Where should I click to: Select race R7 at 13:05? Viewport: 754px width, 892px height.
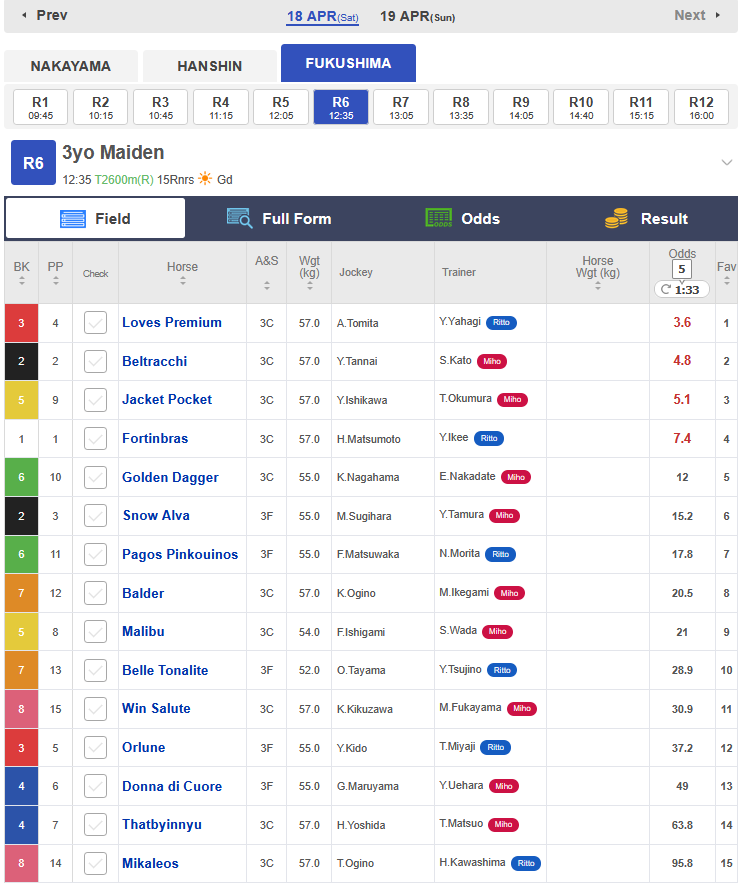(x=401, y=107)
